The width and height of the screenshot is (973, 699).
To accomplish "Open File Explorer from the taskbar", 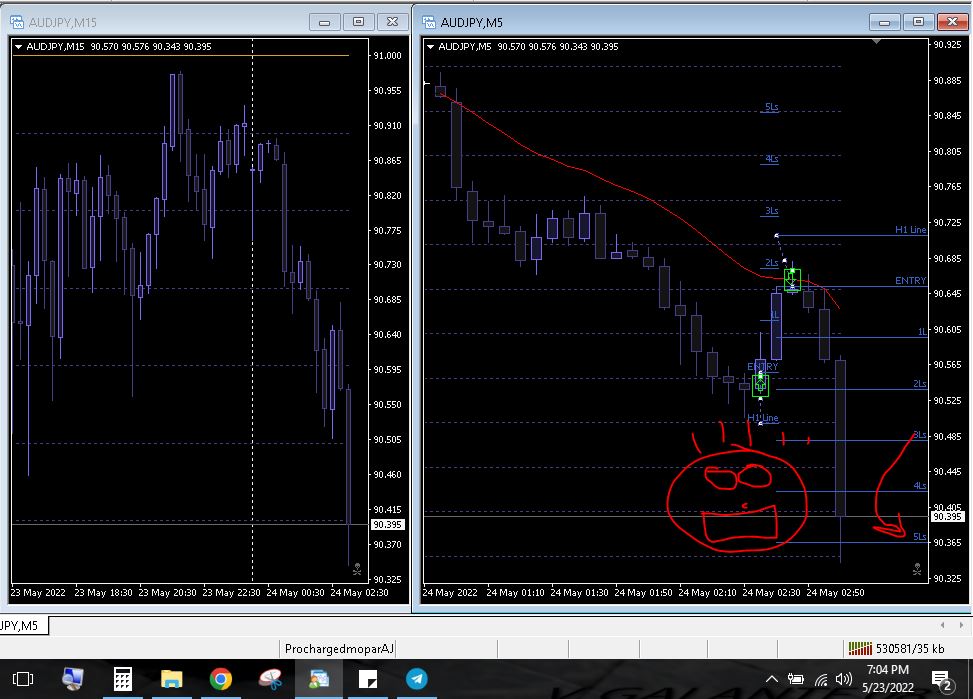I will (x=171, y=679).
